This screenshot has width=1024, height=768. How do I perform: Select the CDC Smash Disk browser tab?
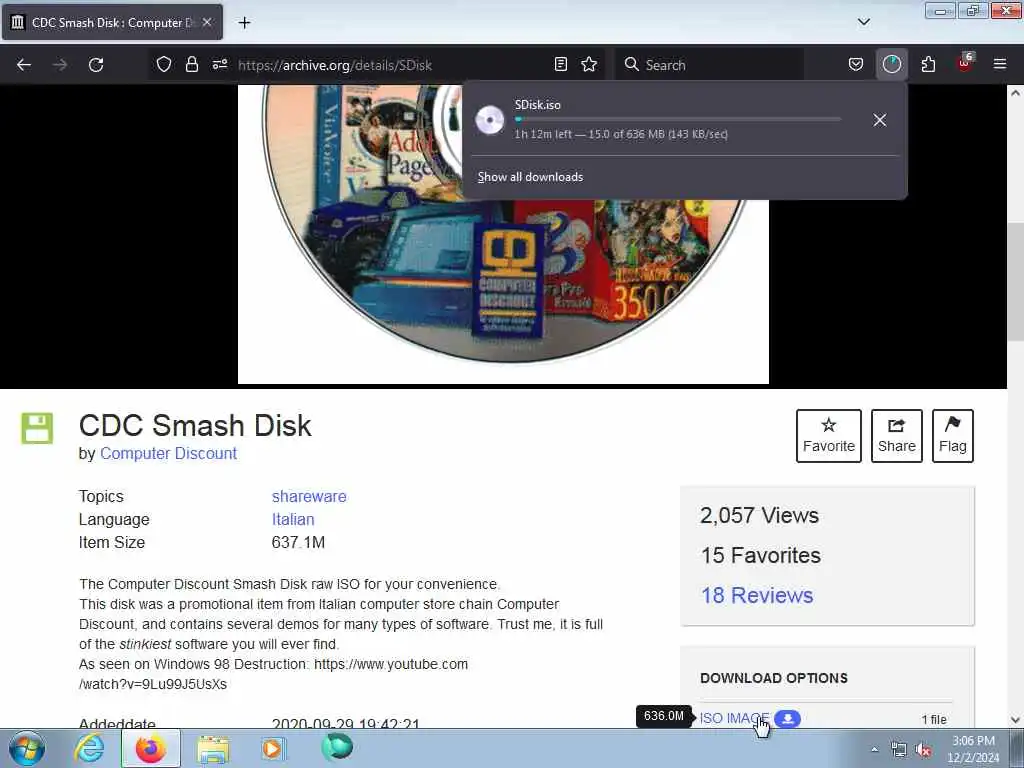(x=112, y=22)
